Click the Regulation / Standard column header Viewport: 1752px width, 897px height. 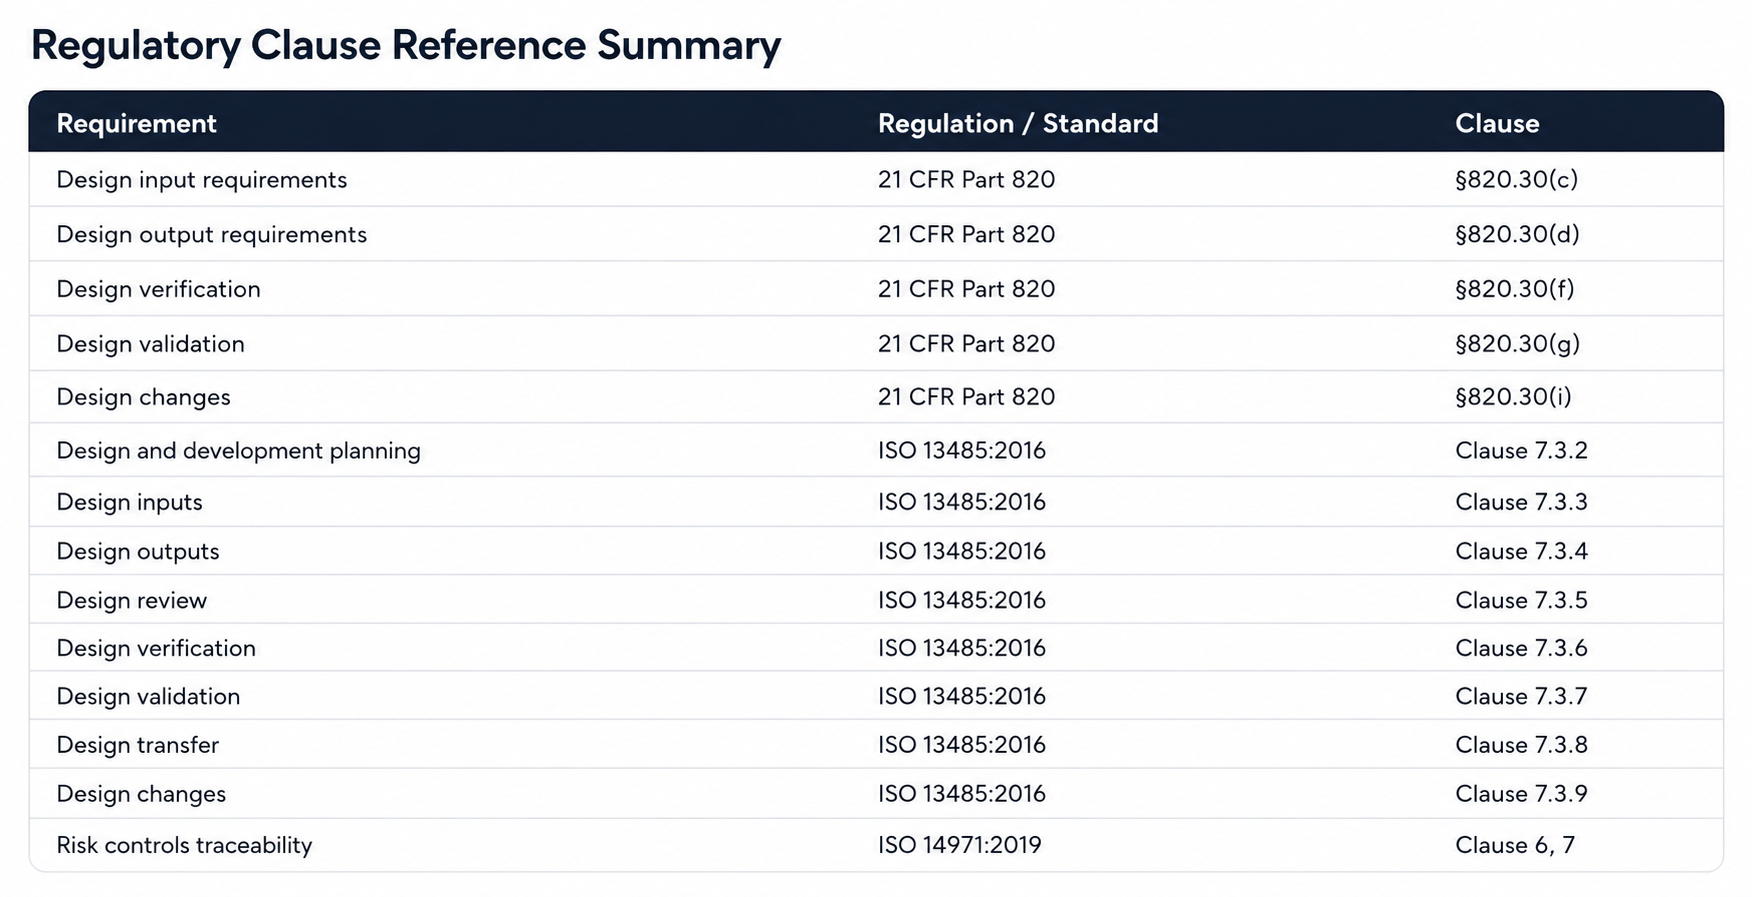coord(1018,123)
